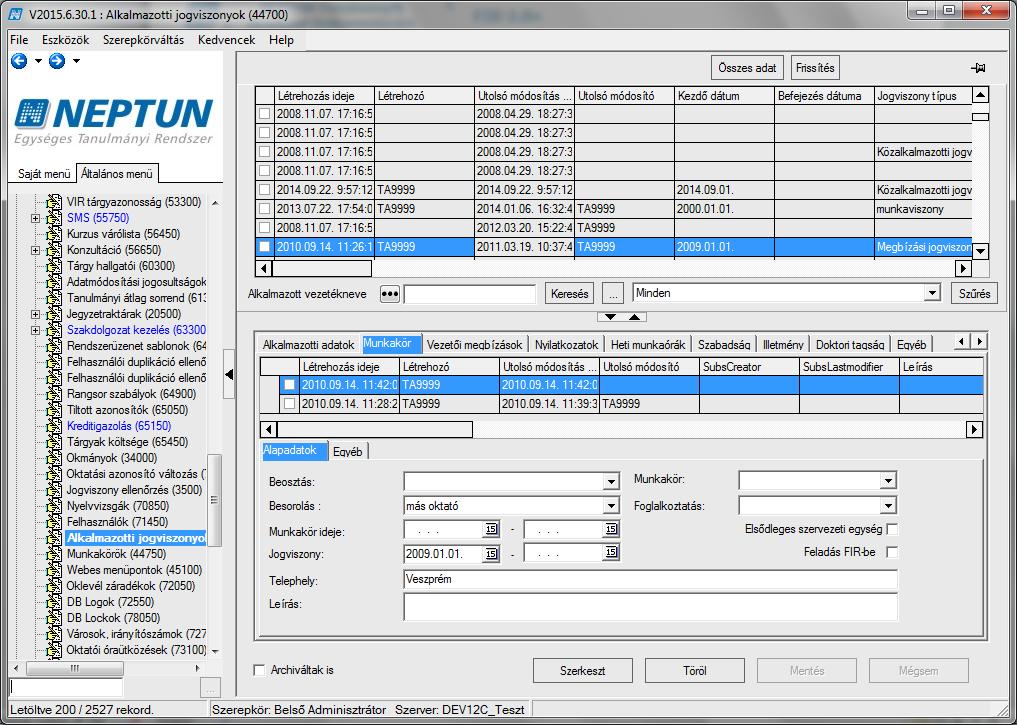Expand the Konzultáció (56650) tree node
The height and width of the screenshot is (725, 1017).
point(36,250)
